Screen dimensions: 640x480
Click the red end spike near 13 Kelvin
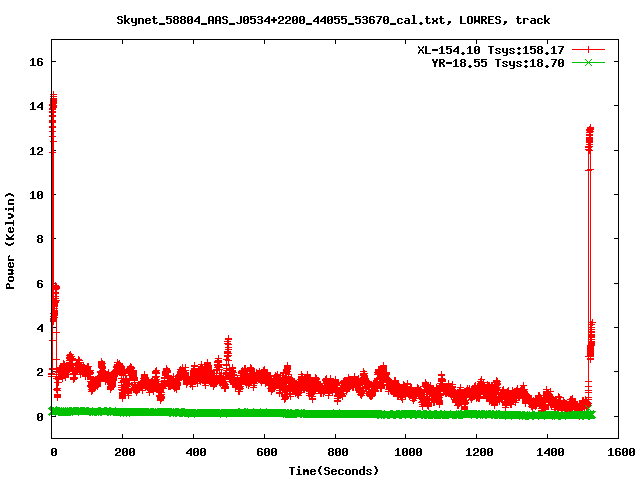point(590,137)
